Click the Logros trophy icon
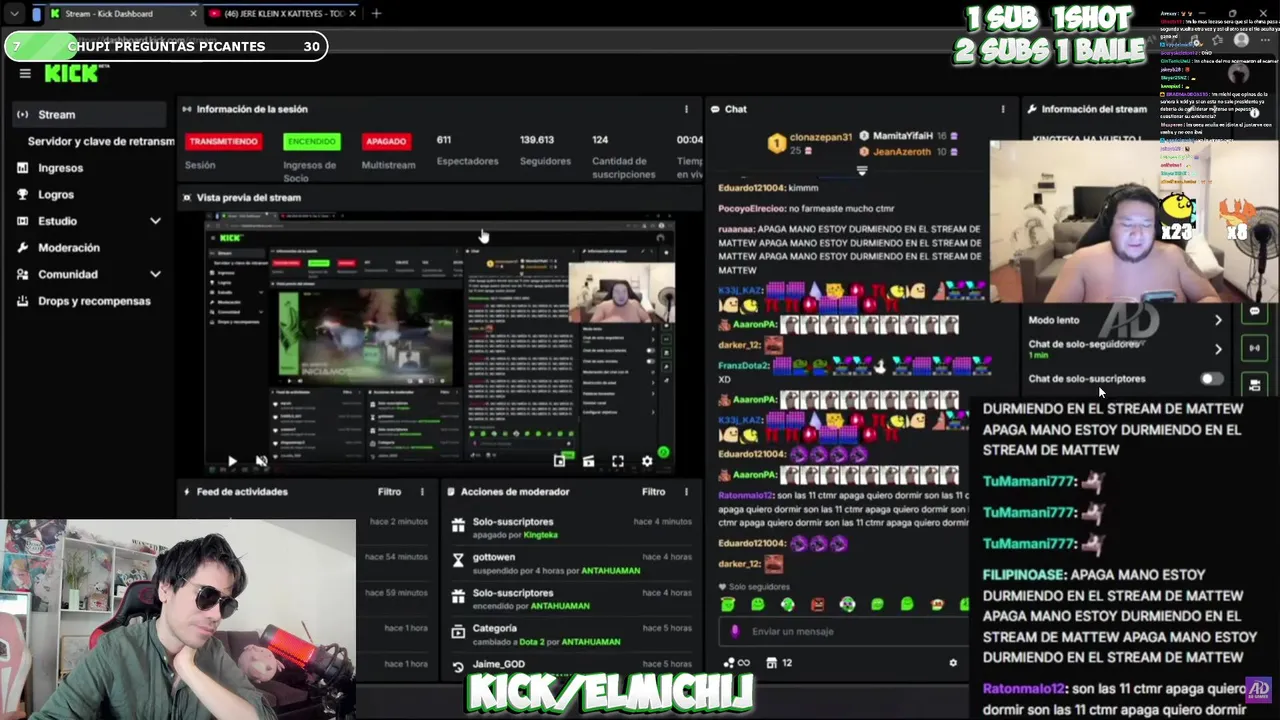The height and width of the screenshot is (720, 1280). [22, 194]
